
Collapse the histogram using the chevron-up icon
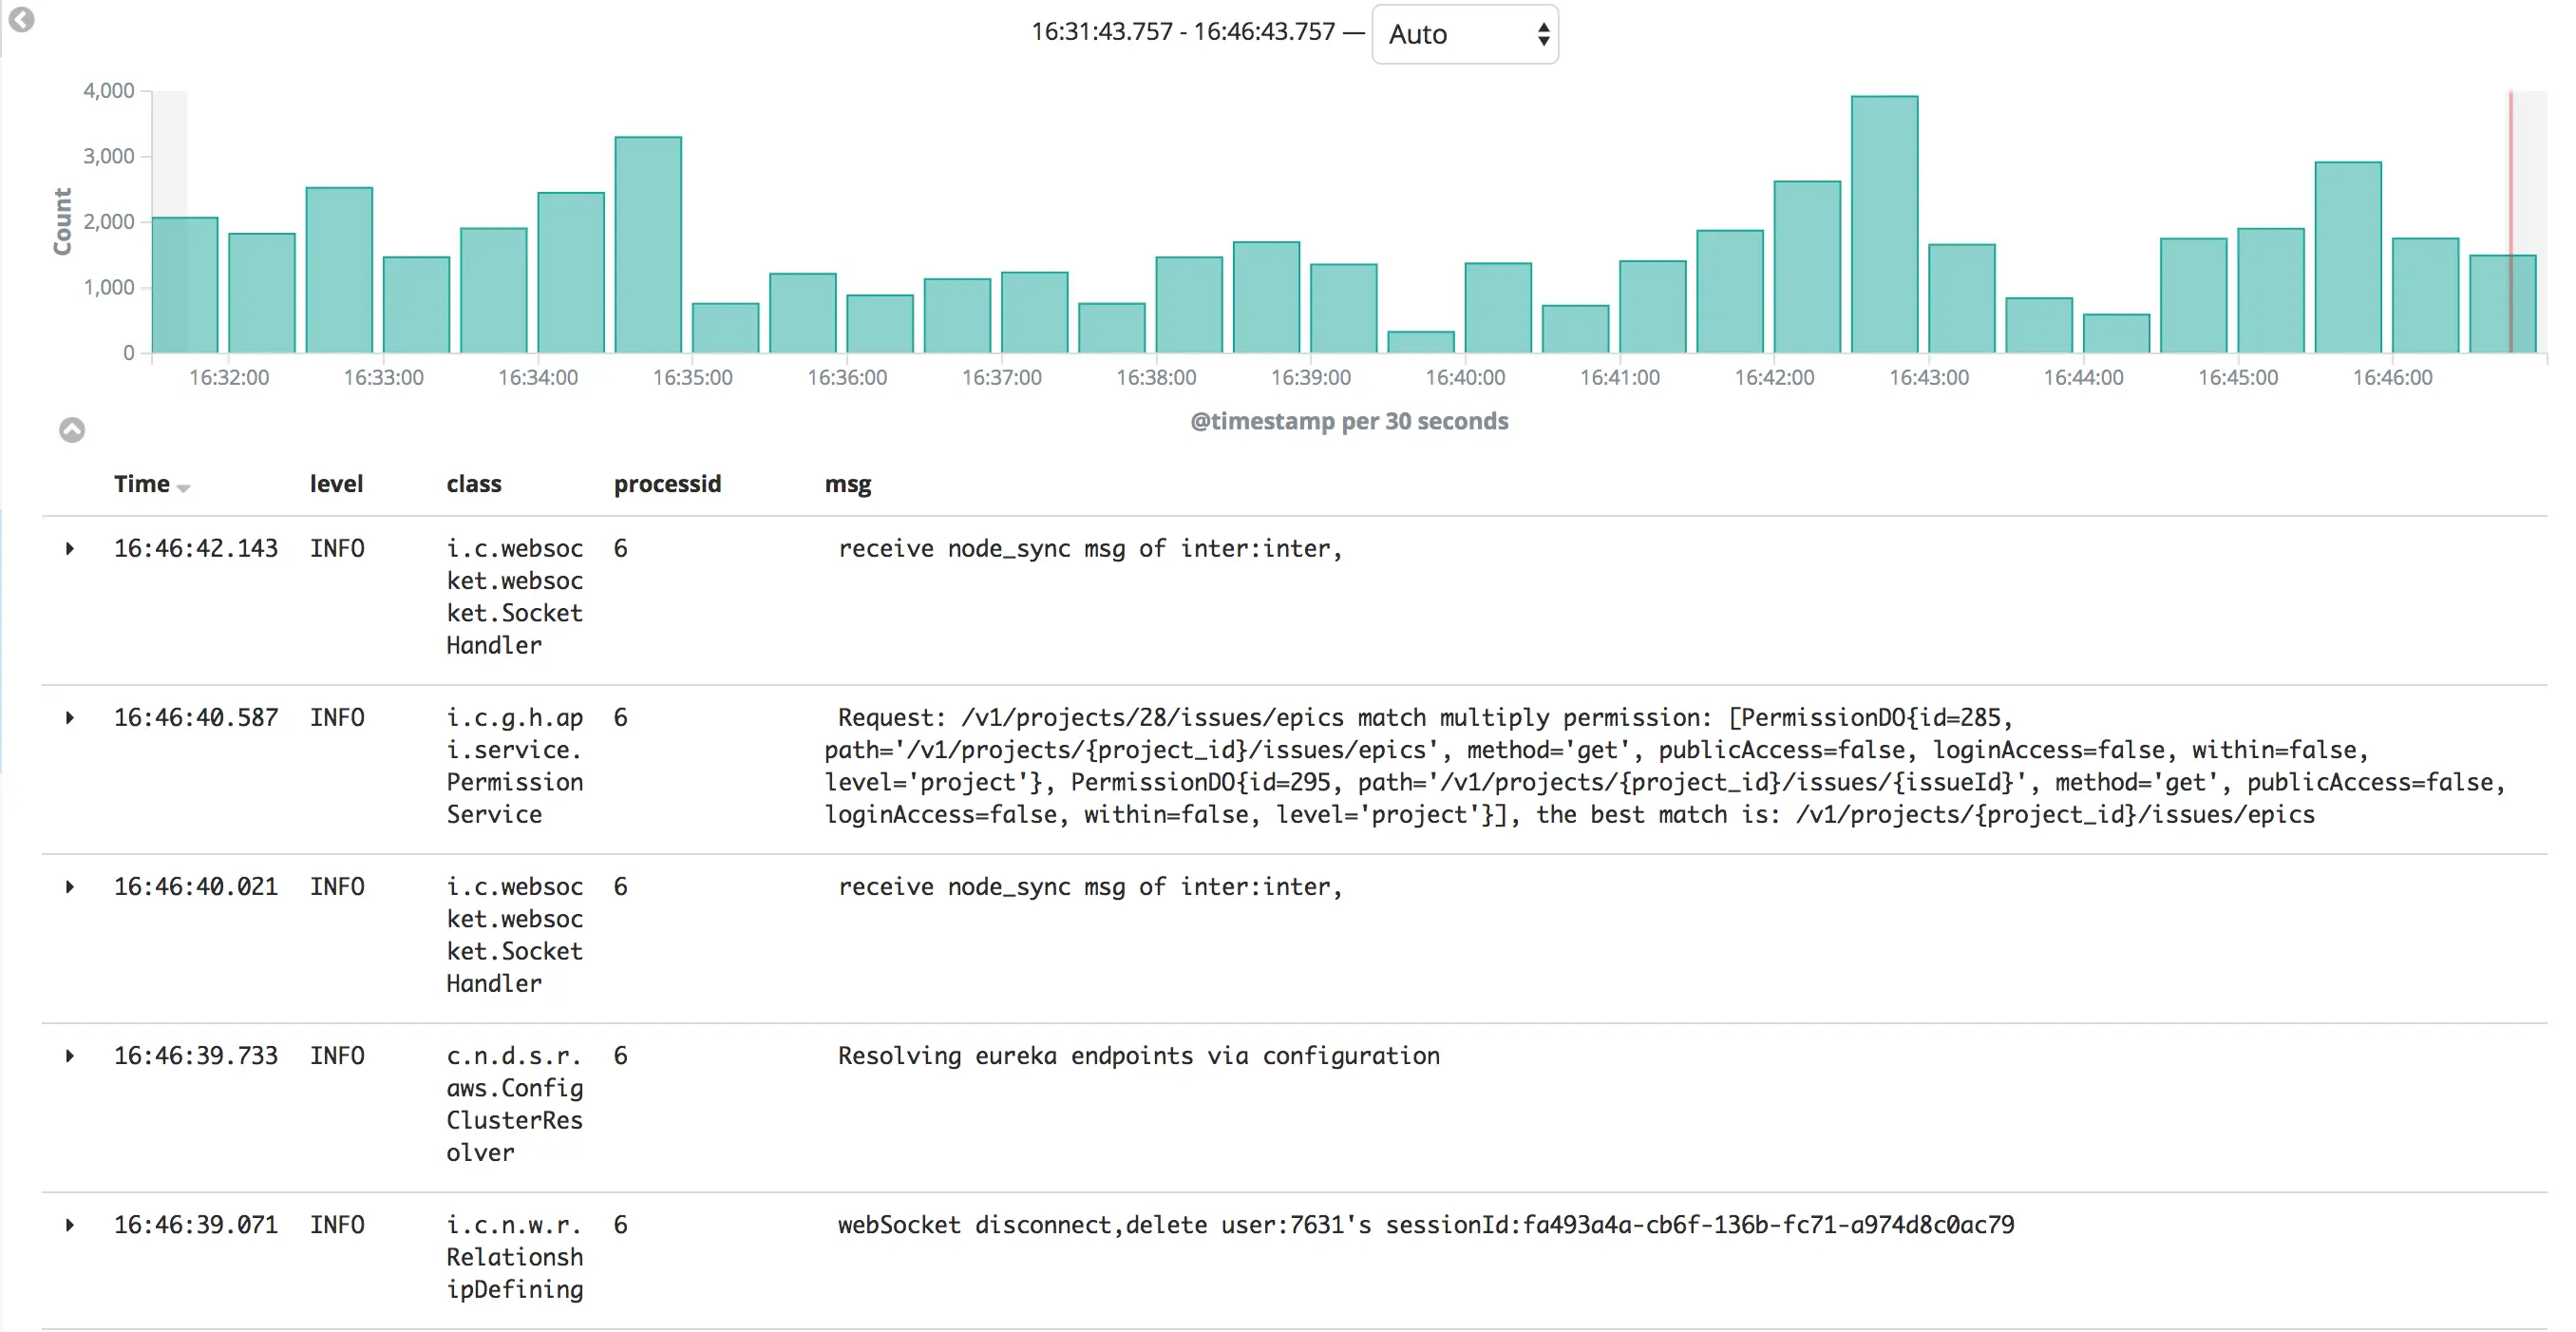pyautogui.click(x=72, y=430)
